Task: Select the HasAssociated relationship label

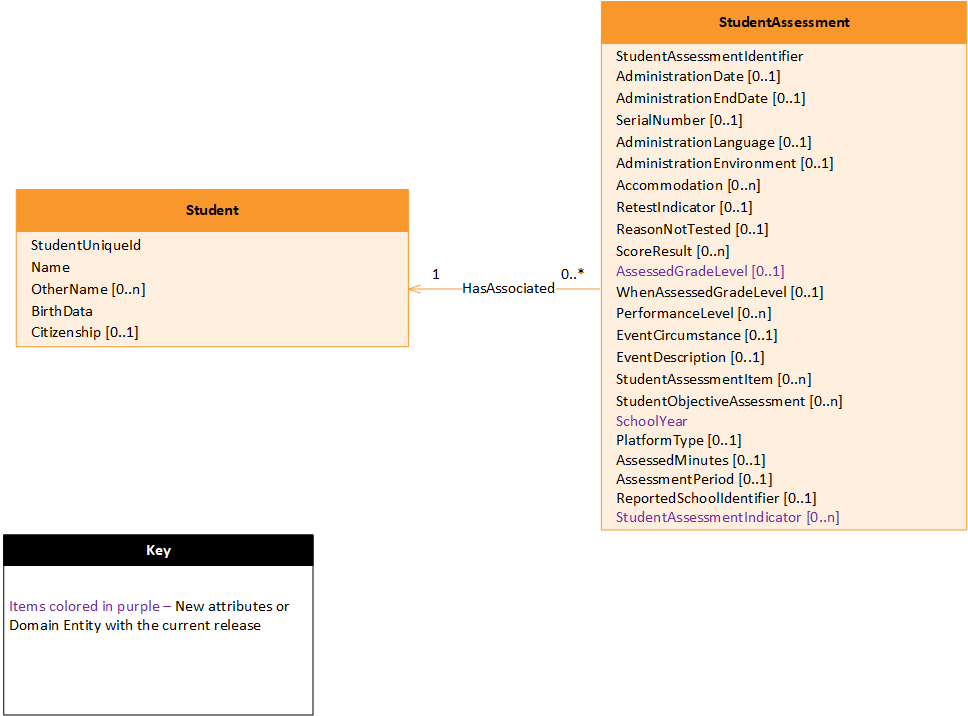Action: pos(509,288)
